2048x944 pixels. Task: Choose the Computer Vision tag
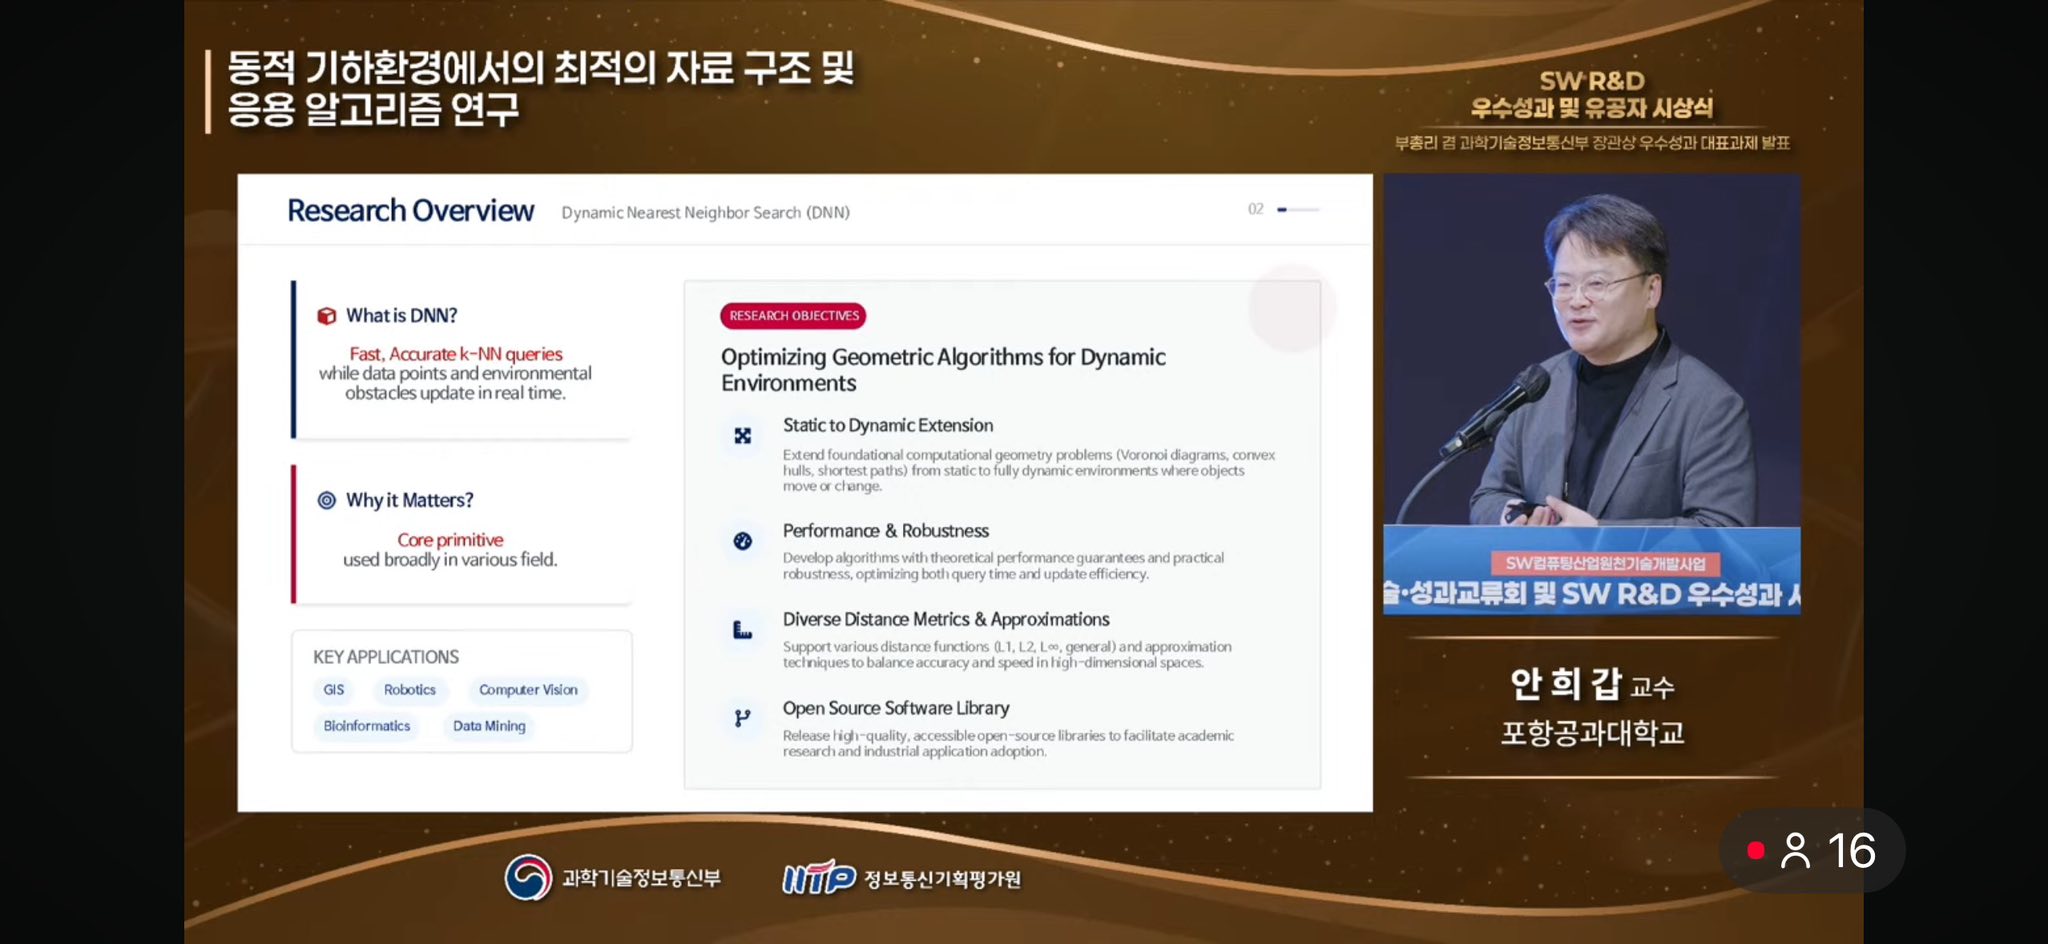tap(528, 690)
